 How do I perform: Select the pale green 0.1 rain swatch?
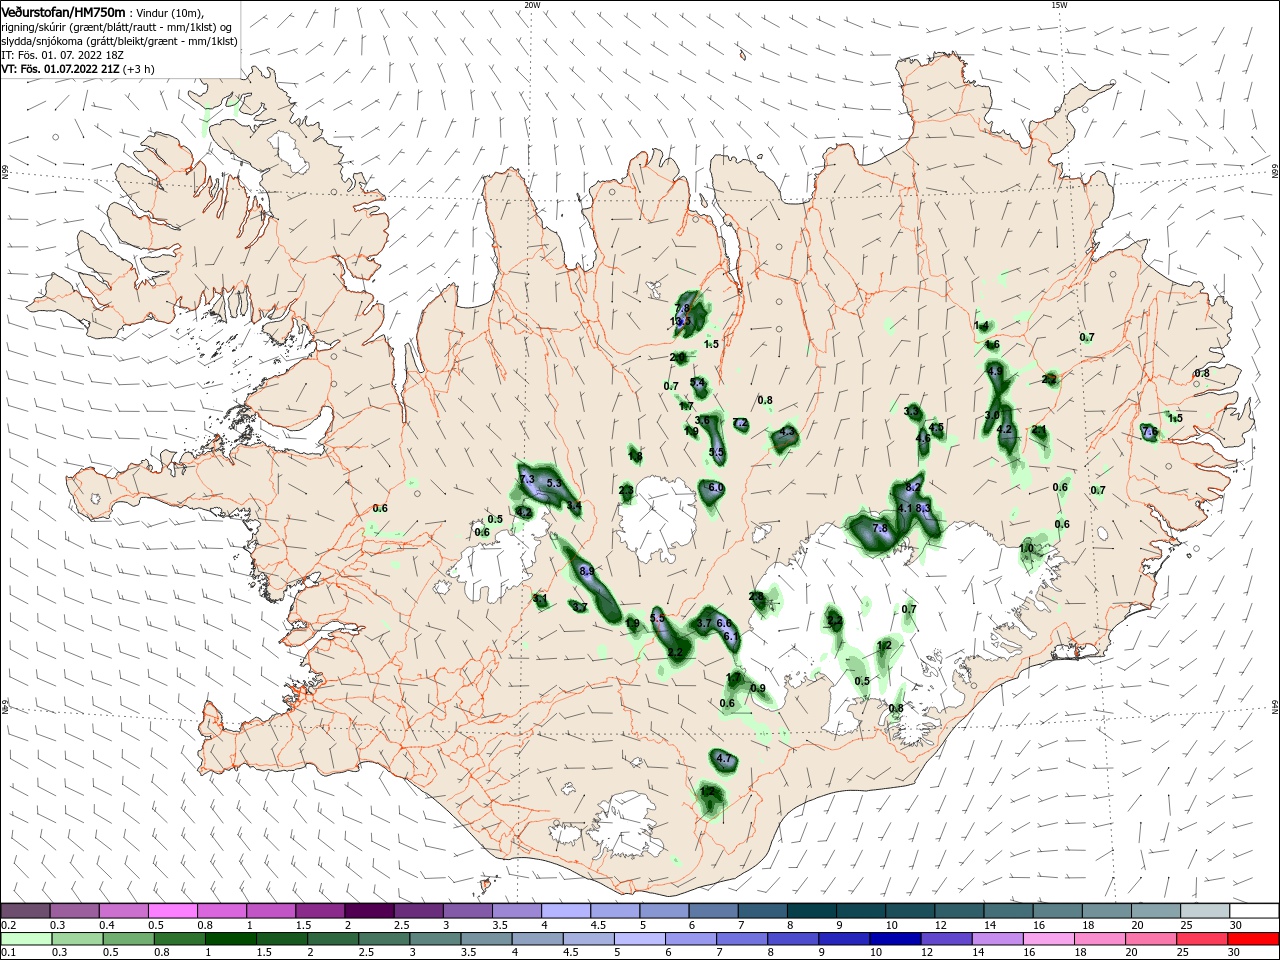tap(27, 939)
